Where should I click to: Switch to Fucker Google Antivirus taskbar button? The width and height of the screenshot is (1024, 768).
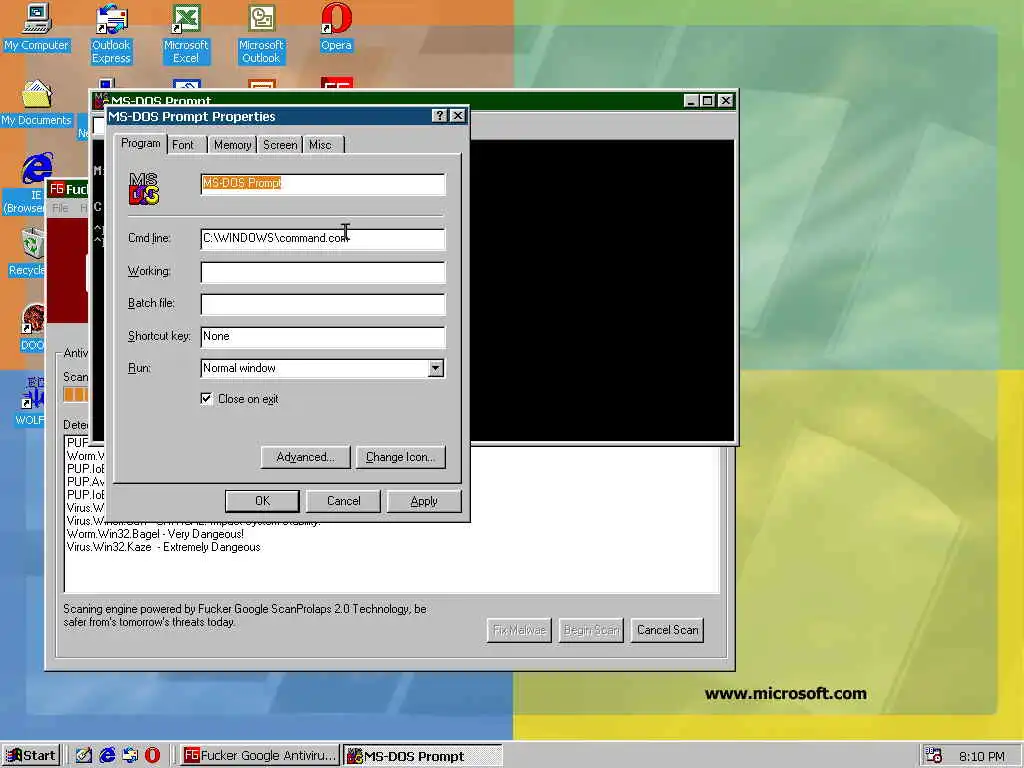coord(259,756)
